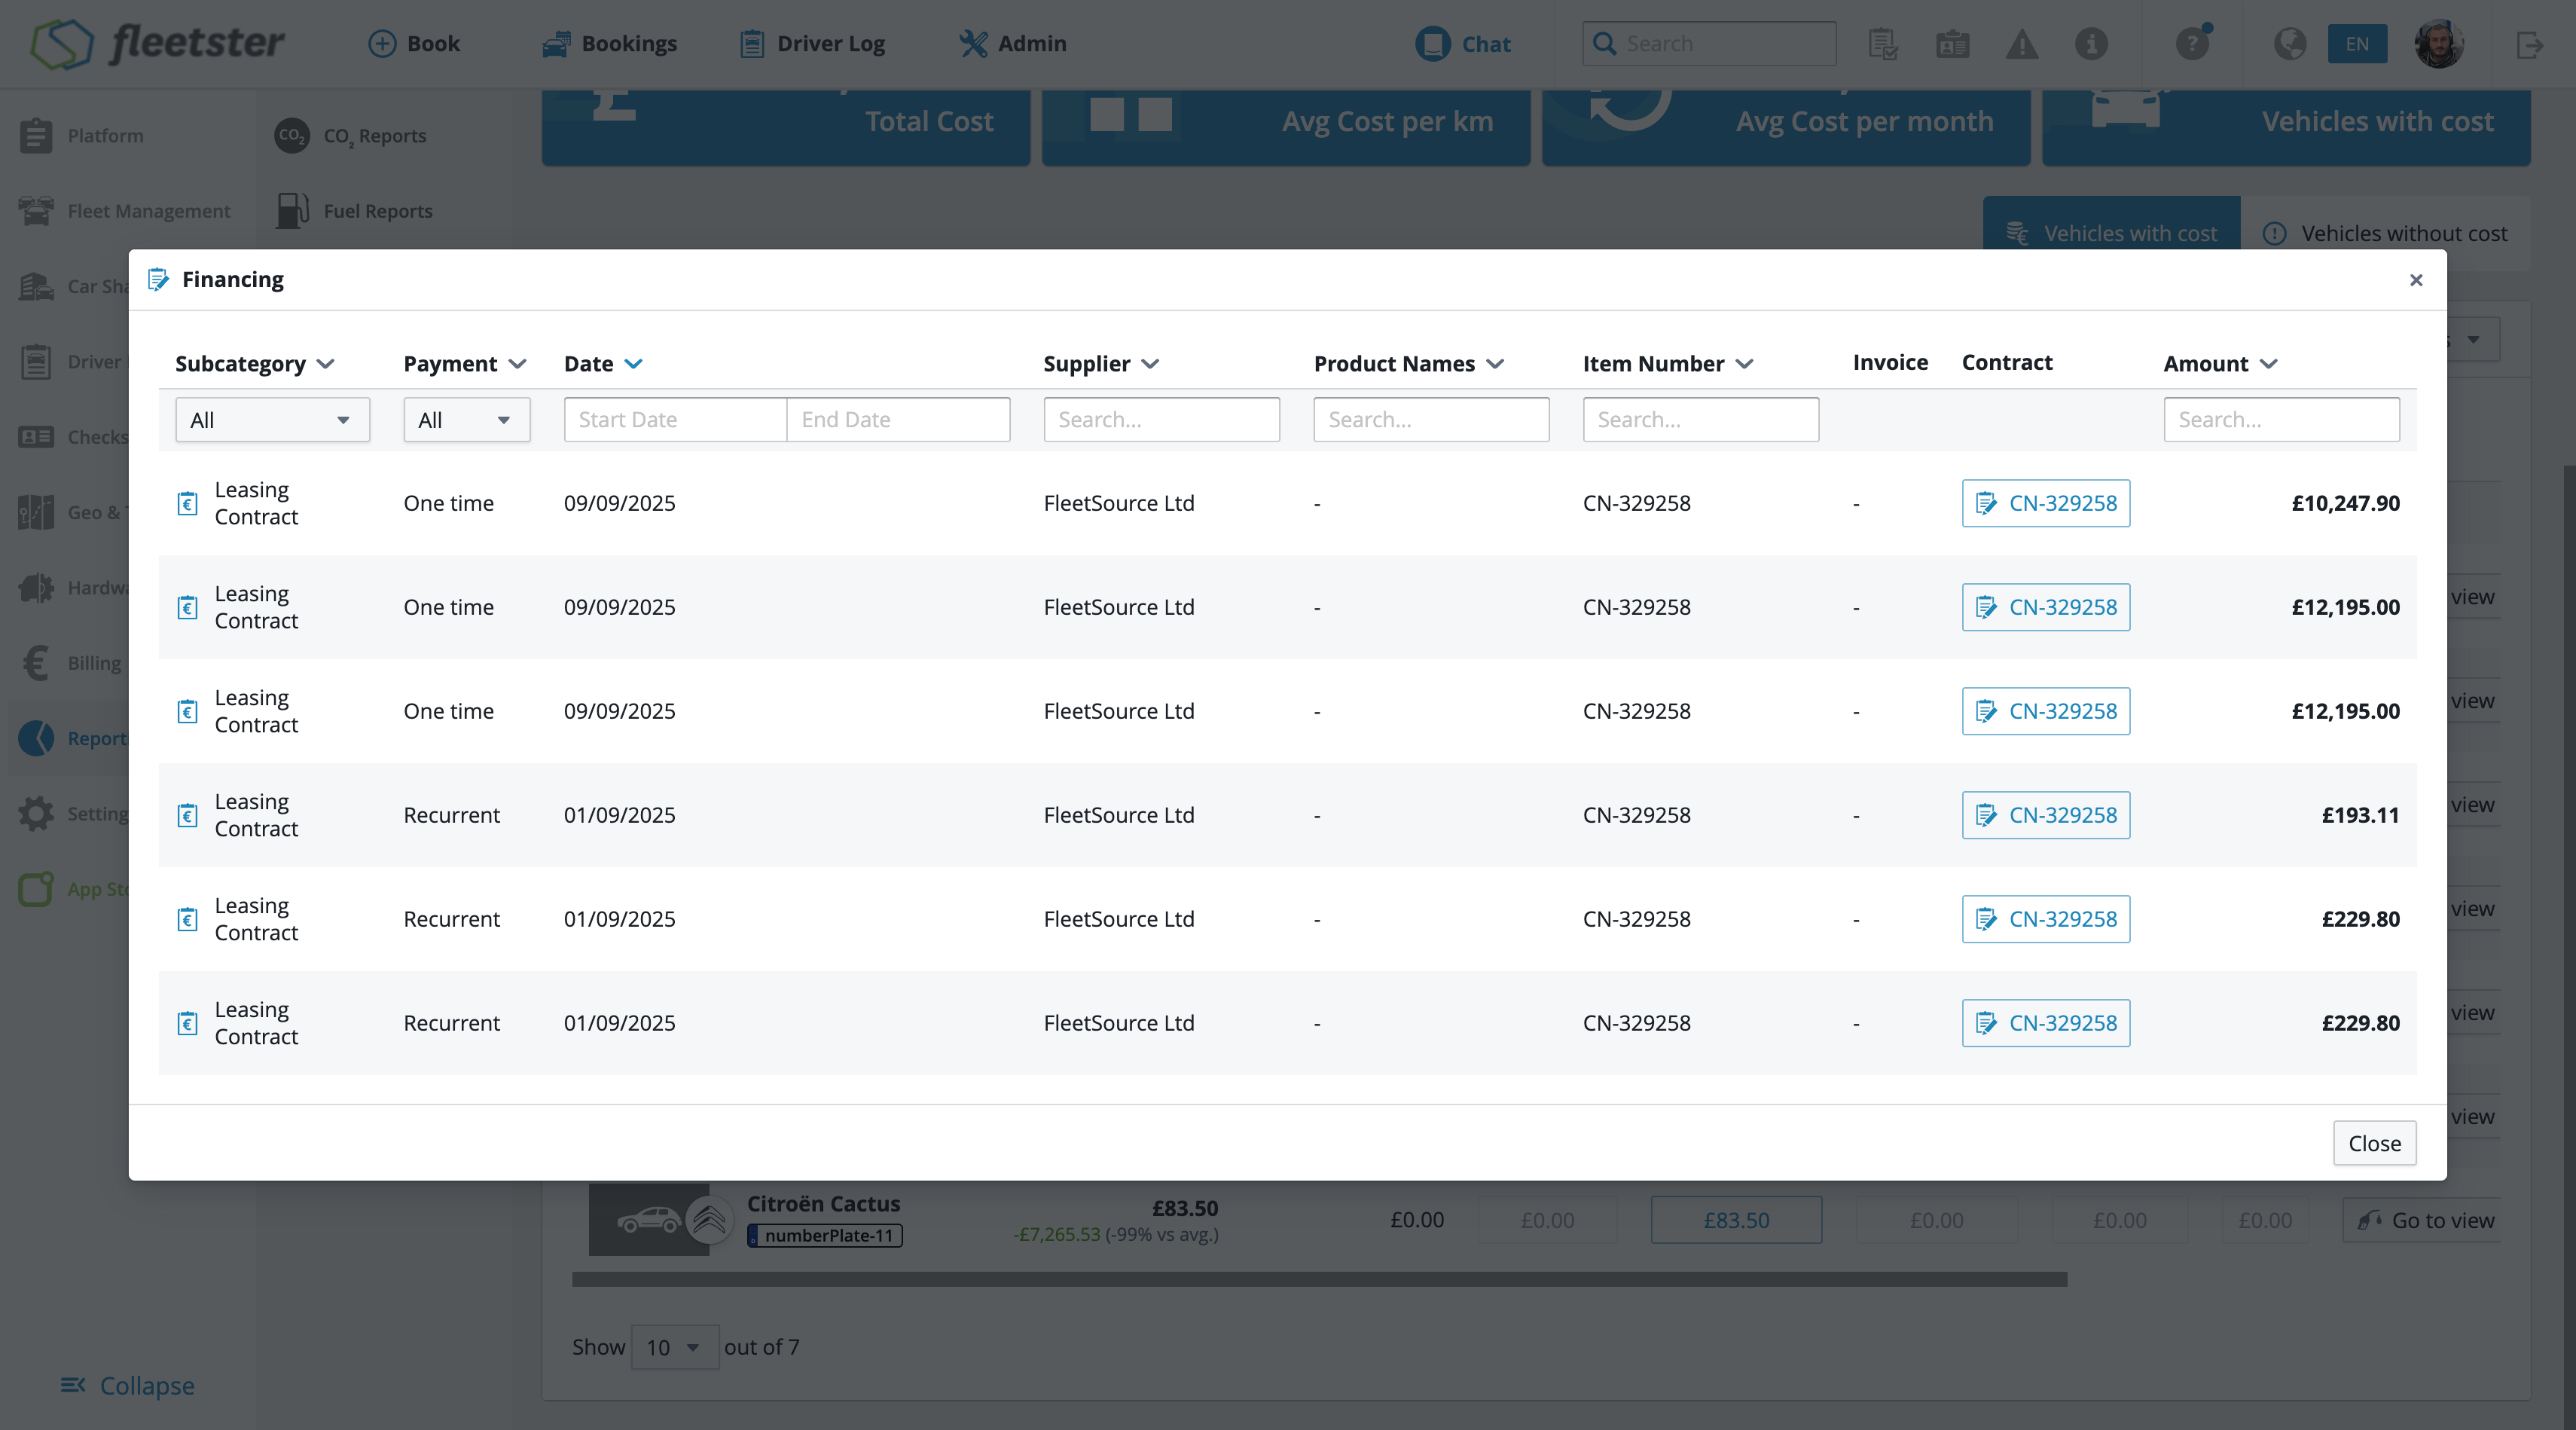This screenshot has height=1430, width=2576.
Task: Sort by the Amount column header
Action: click(x=2220, y=364)
